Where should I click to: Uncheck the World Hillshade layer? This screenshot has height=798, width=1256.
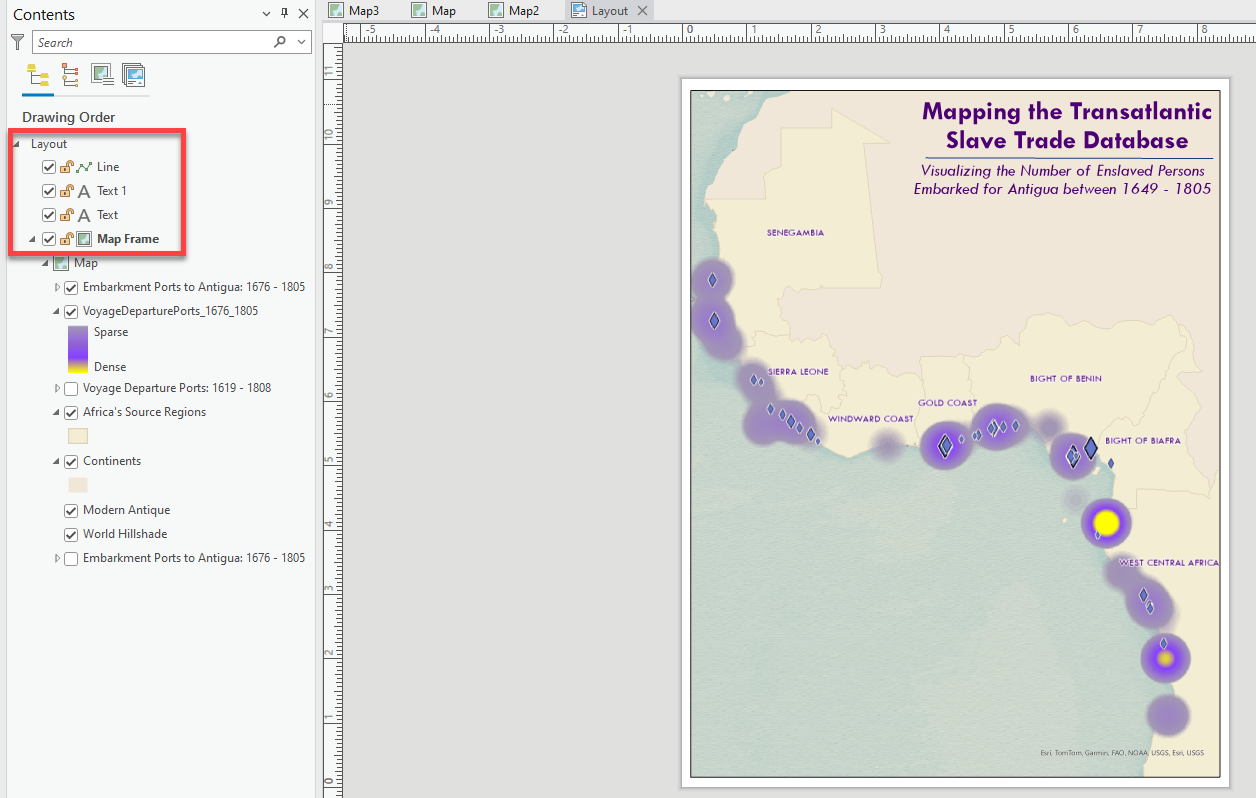coord(71,534)
